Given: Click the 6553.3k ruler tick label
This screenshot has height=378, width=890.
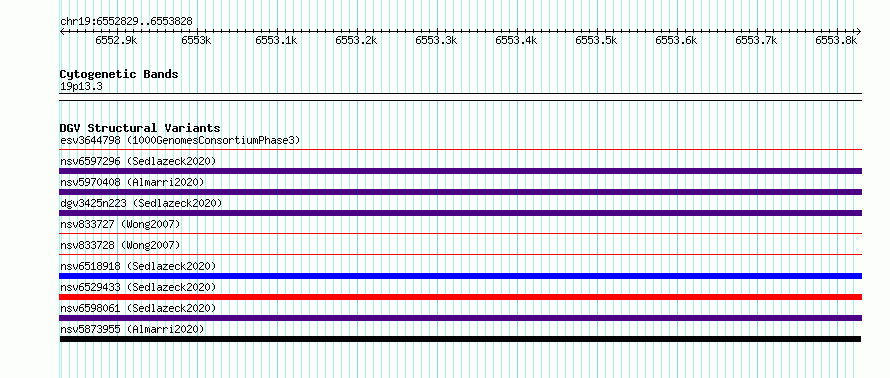Looking at the screenshot, I should click(436, 40).
